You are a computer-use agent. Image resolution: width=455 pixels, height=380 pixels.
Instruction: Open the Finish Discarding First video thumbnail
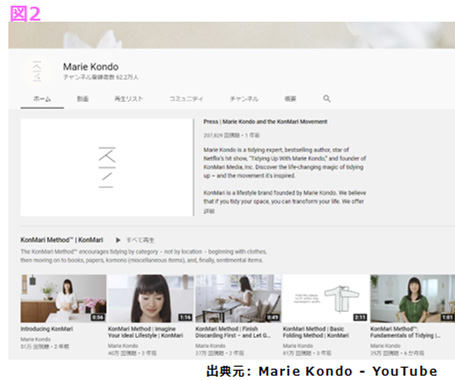click(238, 298)
